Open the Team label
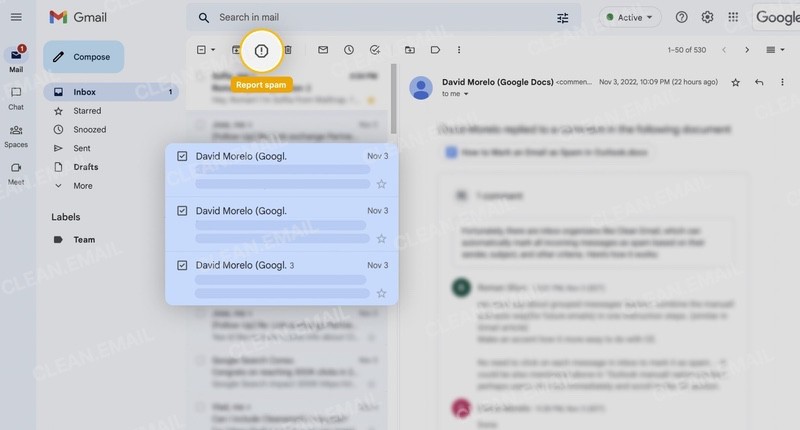Viewport: 800px width, 430px height. [84, 240]
